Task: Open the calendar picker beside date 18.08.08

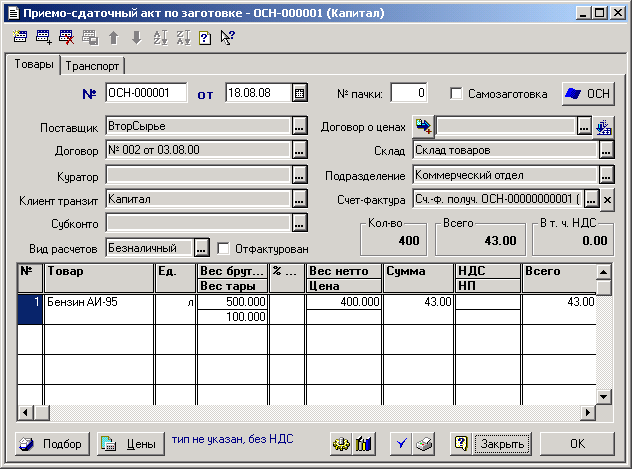Action: (x=298, y=94)
